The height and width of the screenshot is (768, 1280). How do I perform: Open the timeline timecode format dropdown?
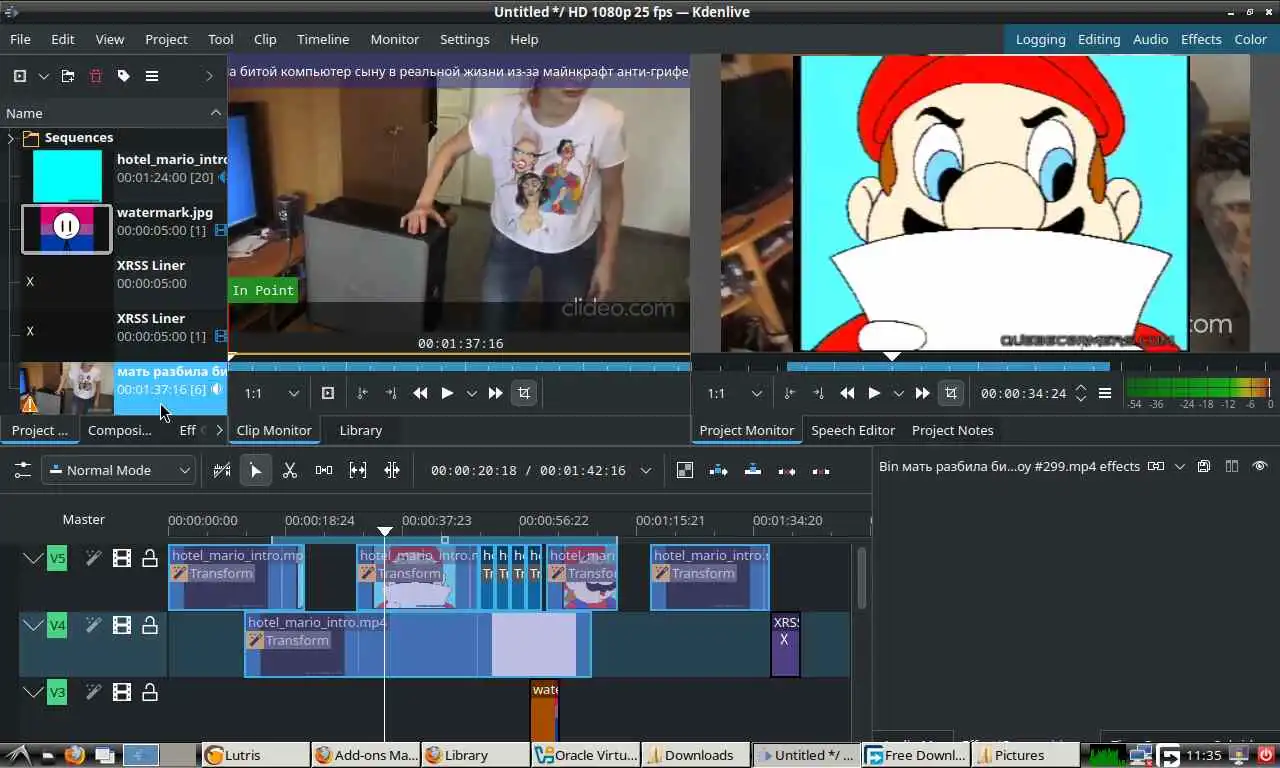[x=646, y=470]
